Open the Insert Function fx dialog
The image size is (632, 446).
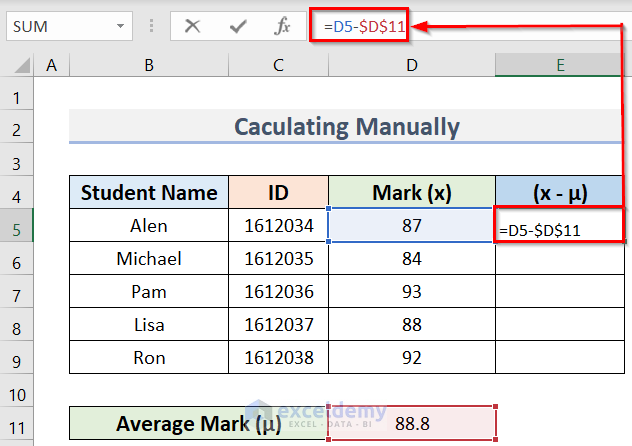pos(282,27)
